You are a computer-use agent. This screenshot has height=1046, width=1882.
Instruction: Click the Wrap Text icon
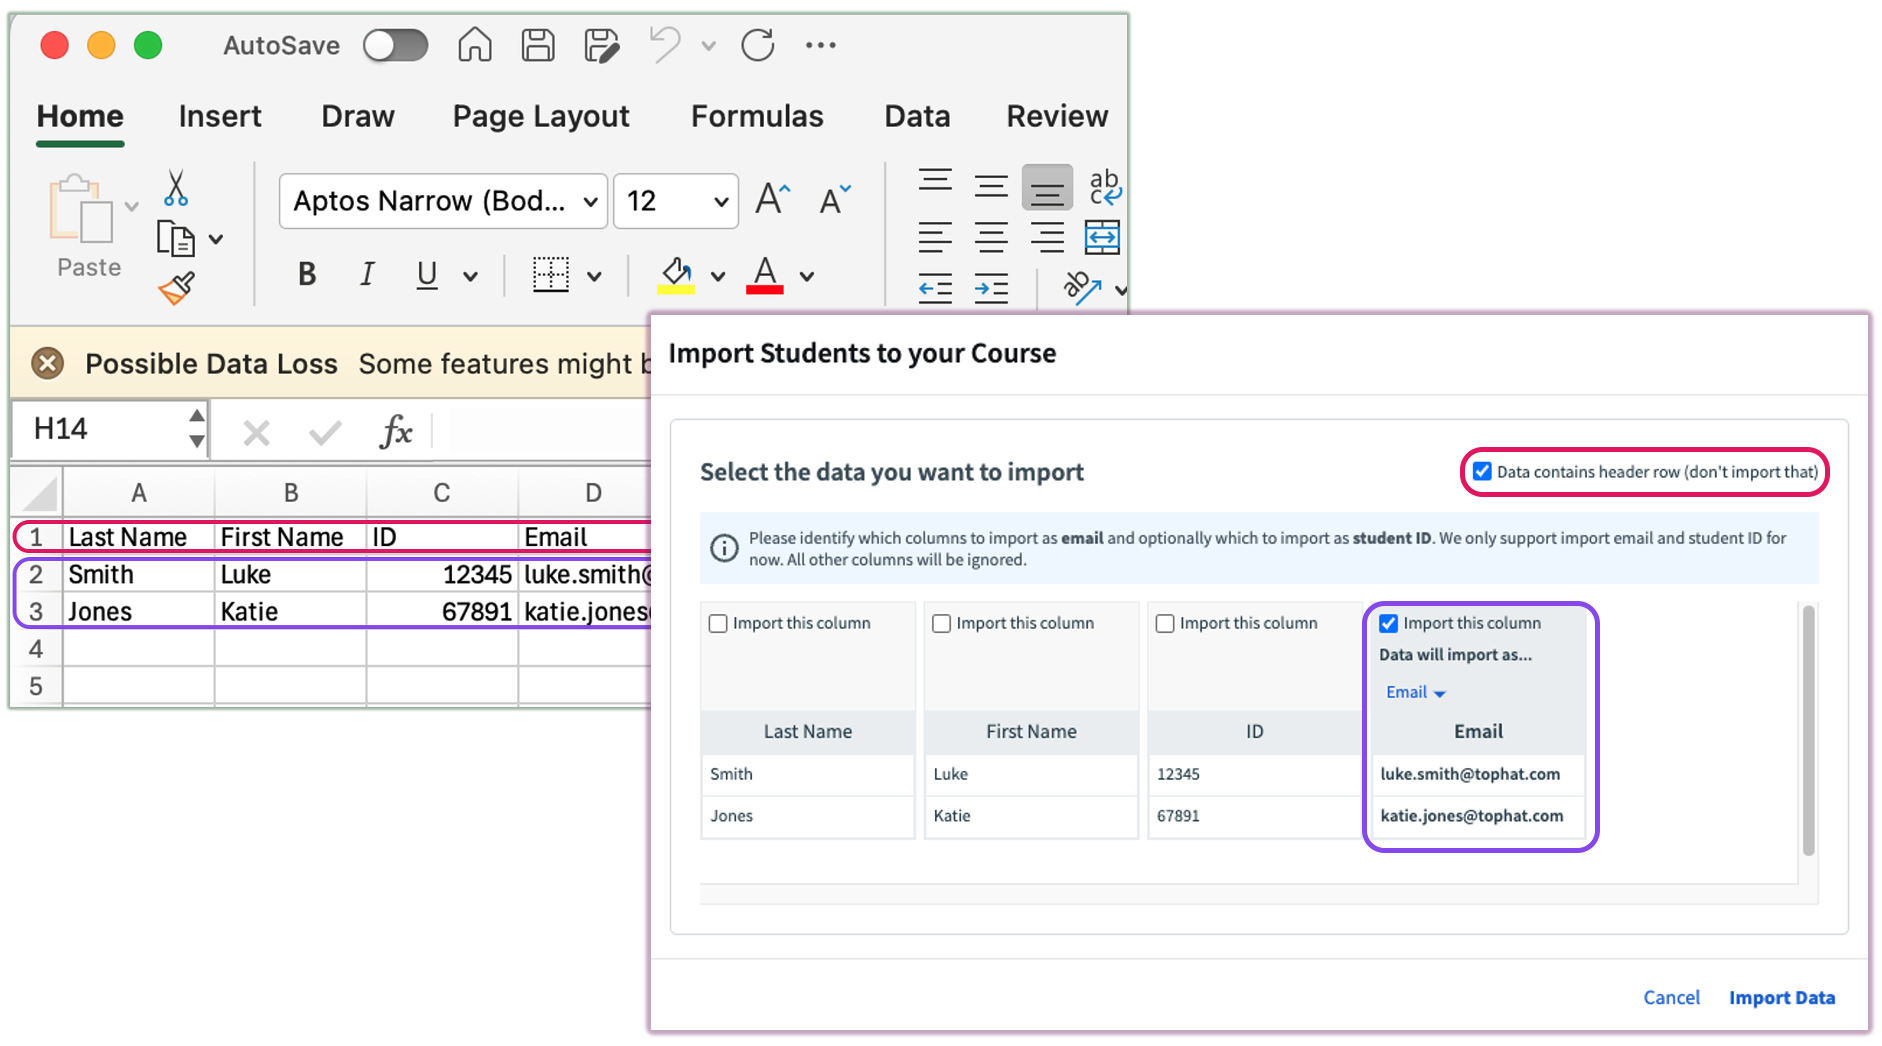1104,186
